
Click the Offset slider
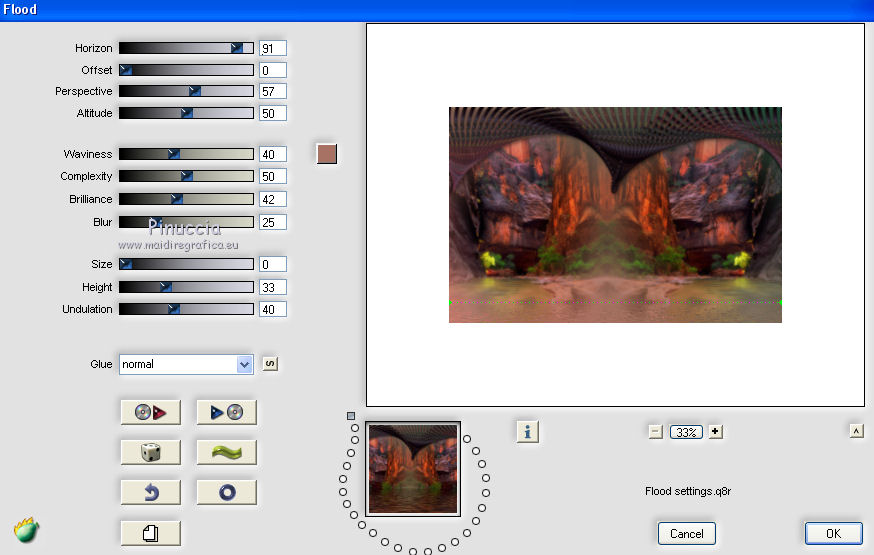pos(186,70)
